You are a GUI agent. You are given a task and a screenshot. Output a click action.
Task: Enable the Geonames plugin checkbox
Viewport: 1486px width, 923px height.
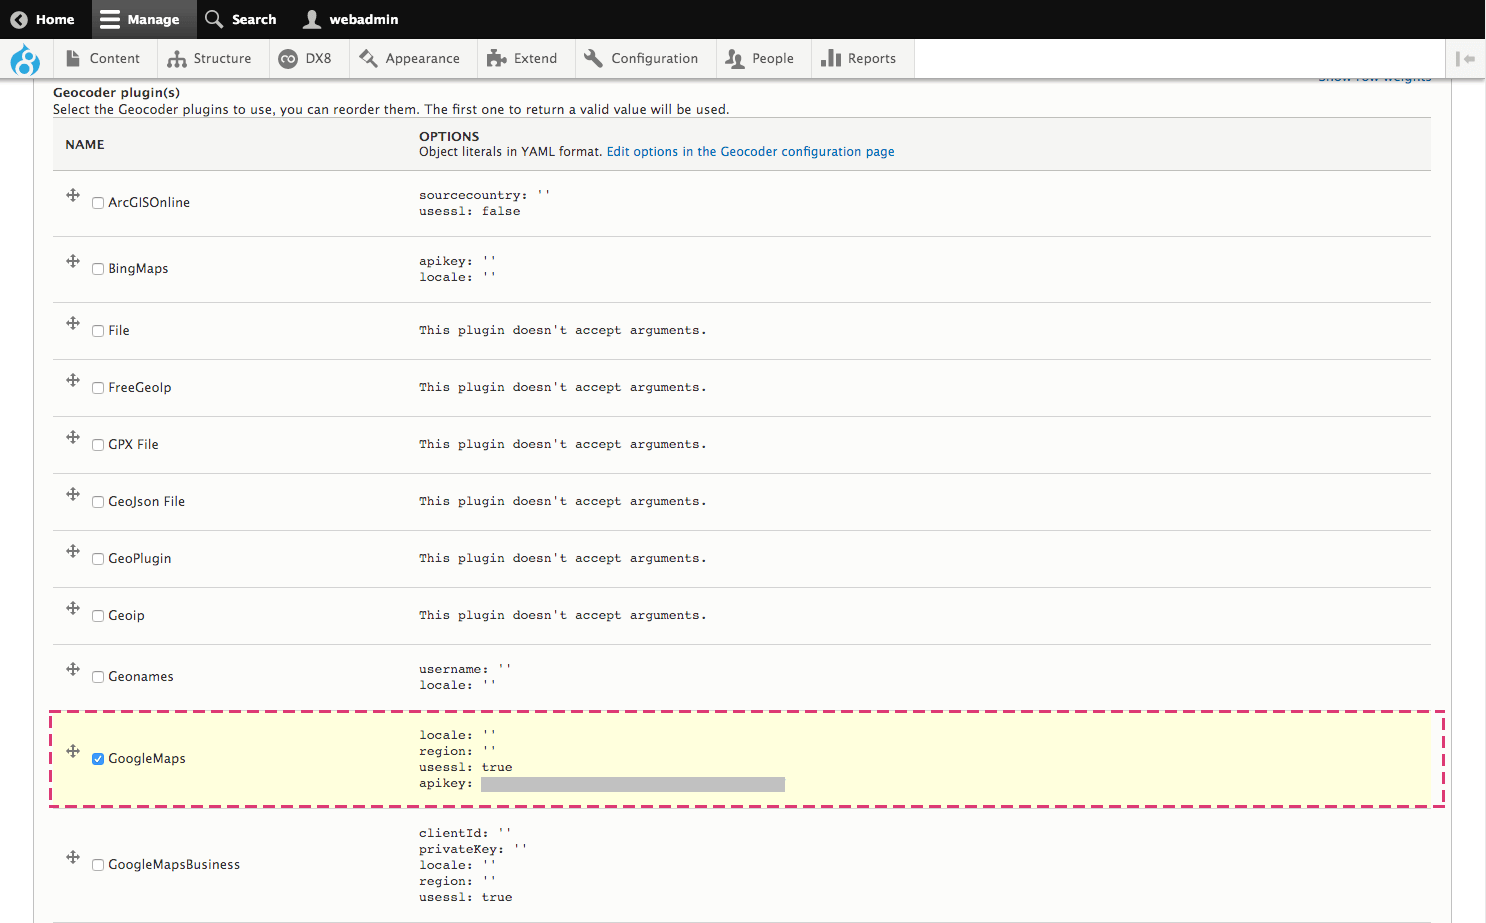98,677
